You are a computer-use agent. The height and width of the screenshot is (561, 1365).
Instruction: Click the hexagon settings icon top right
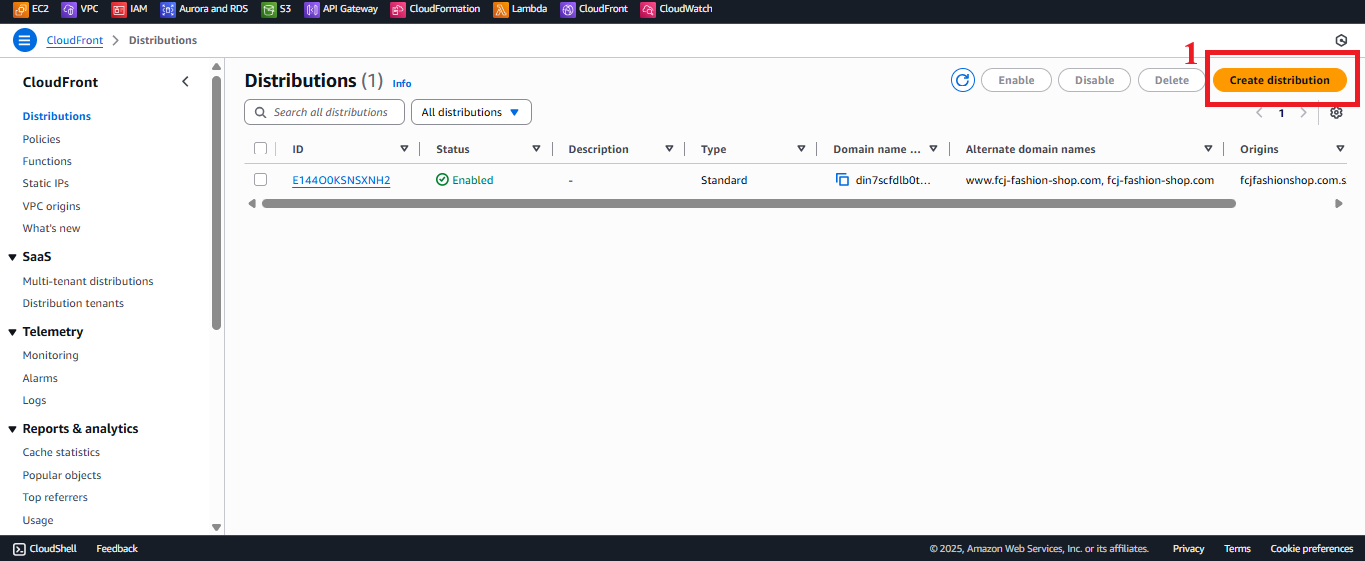[1341, 41]
